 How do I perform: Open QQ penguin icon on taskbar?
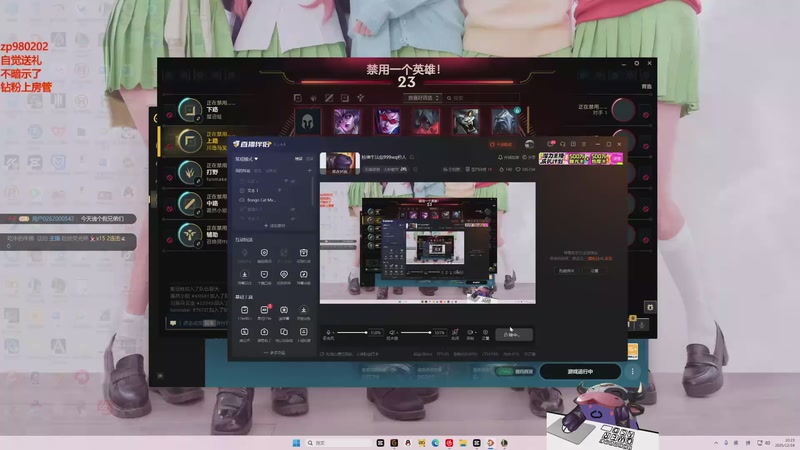click(x=408, y=443)
